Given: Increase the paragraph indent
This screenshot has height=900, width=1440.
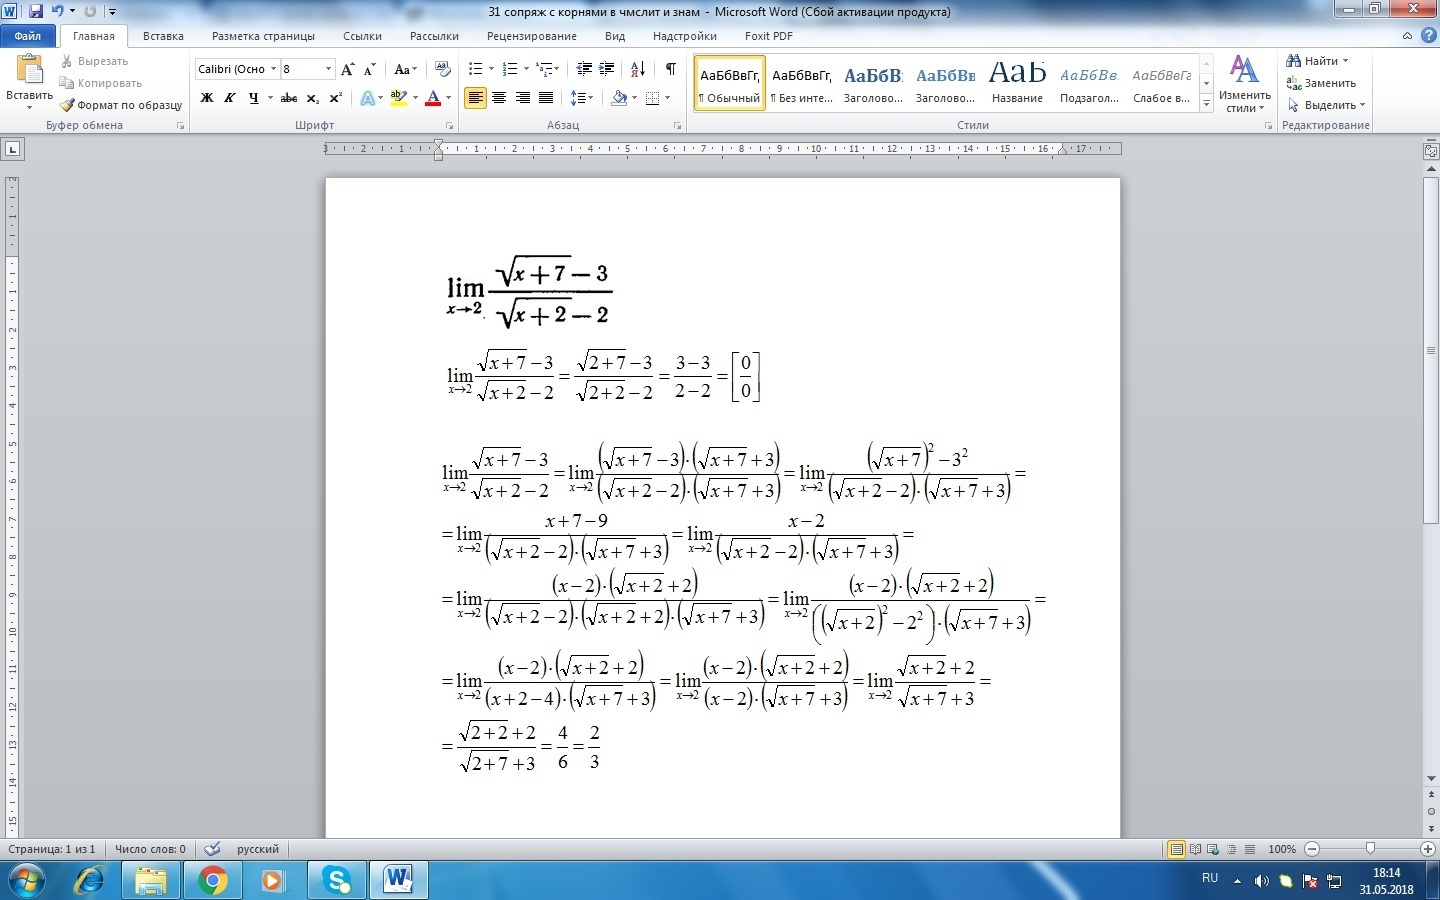Looking at the screenshot, I should [607, 69].
